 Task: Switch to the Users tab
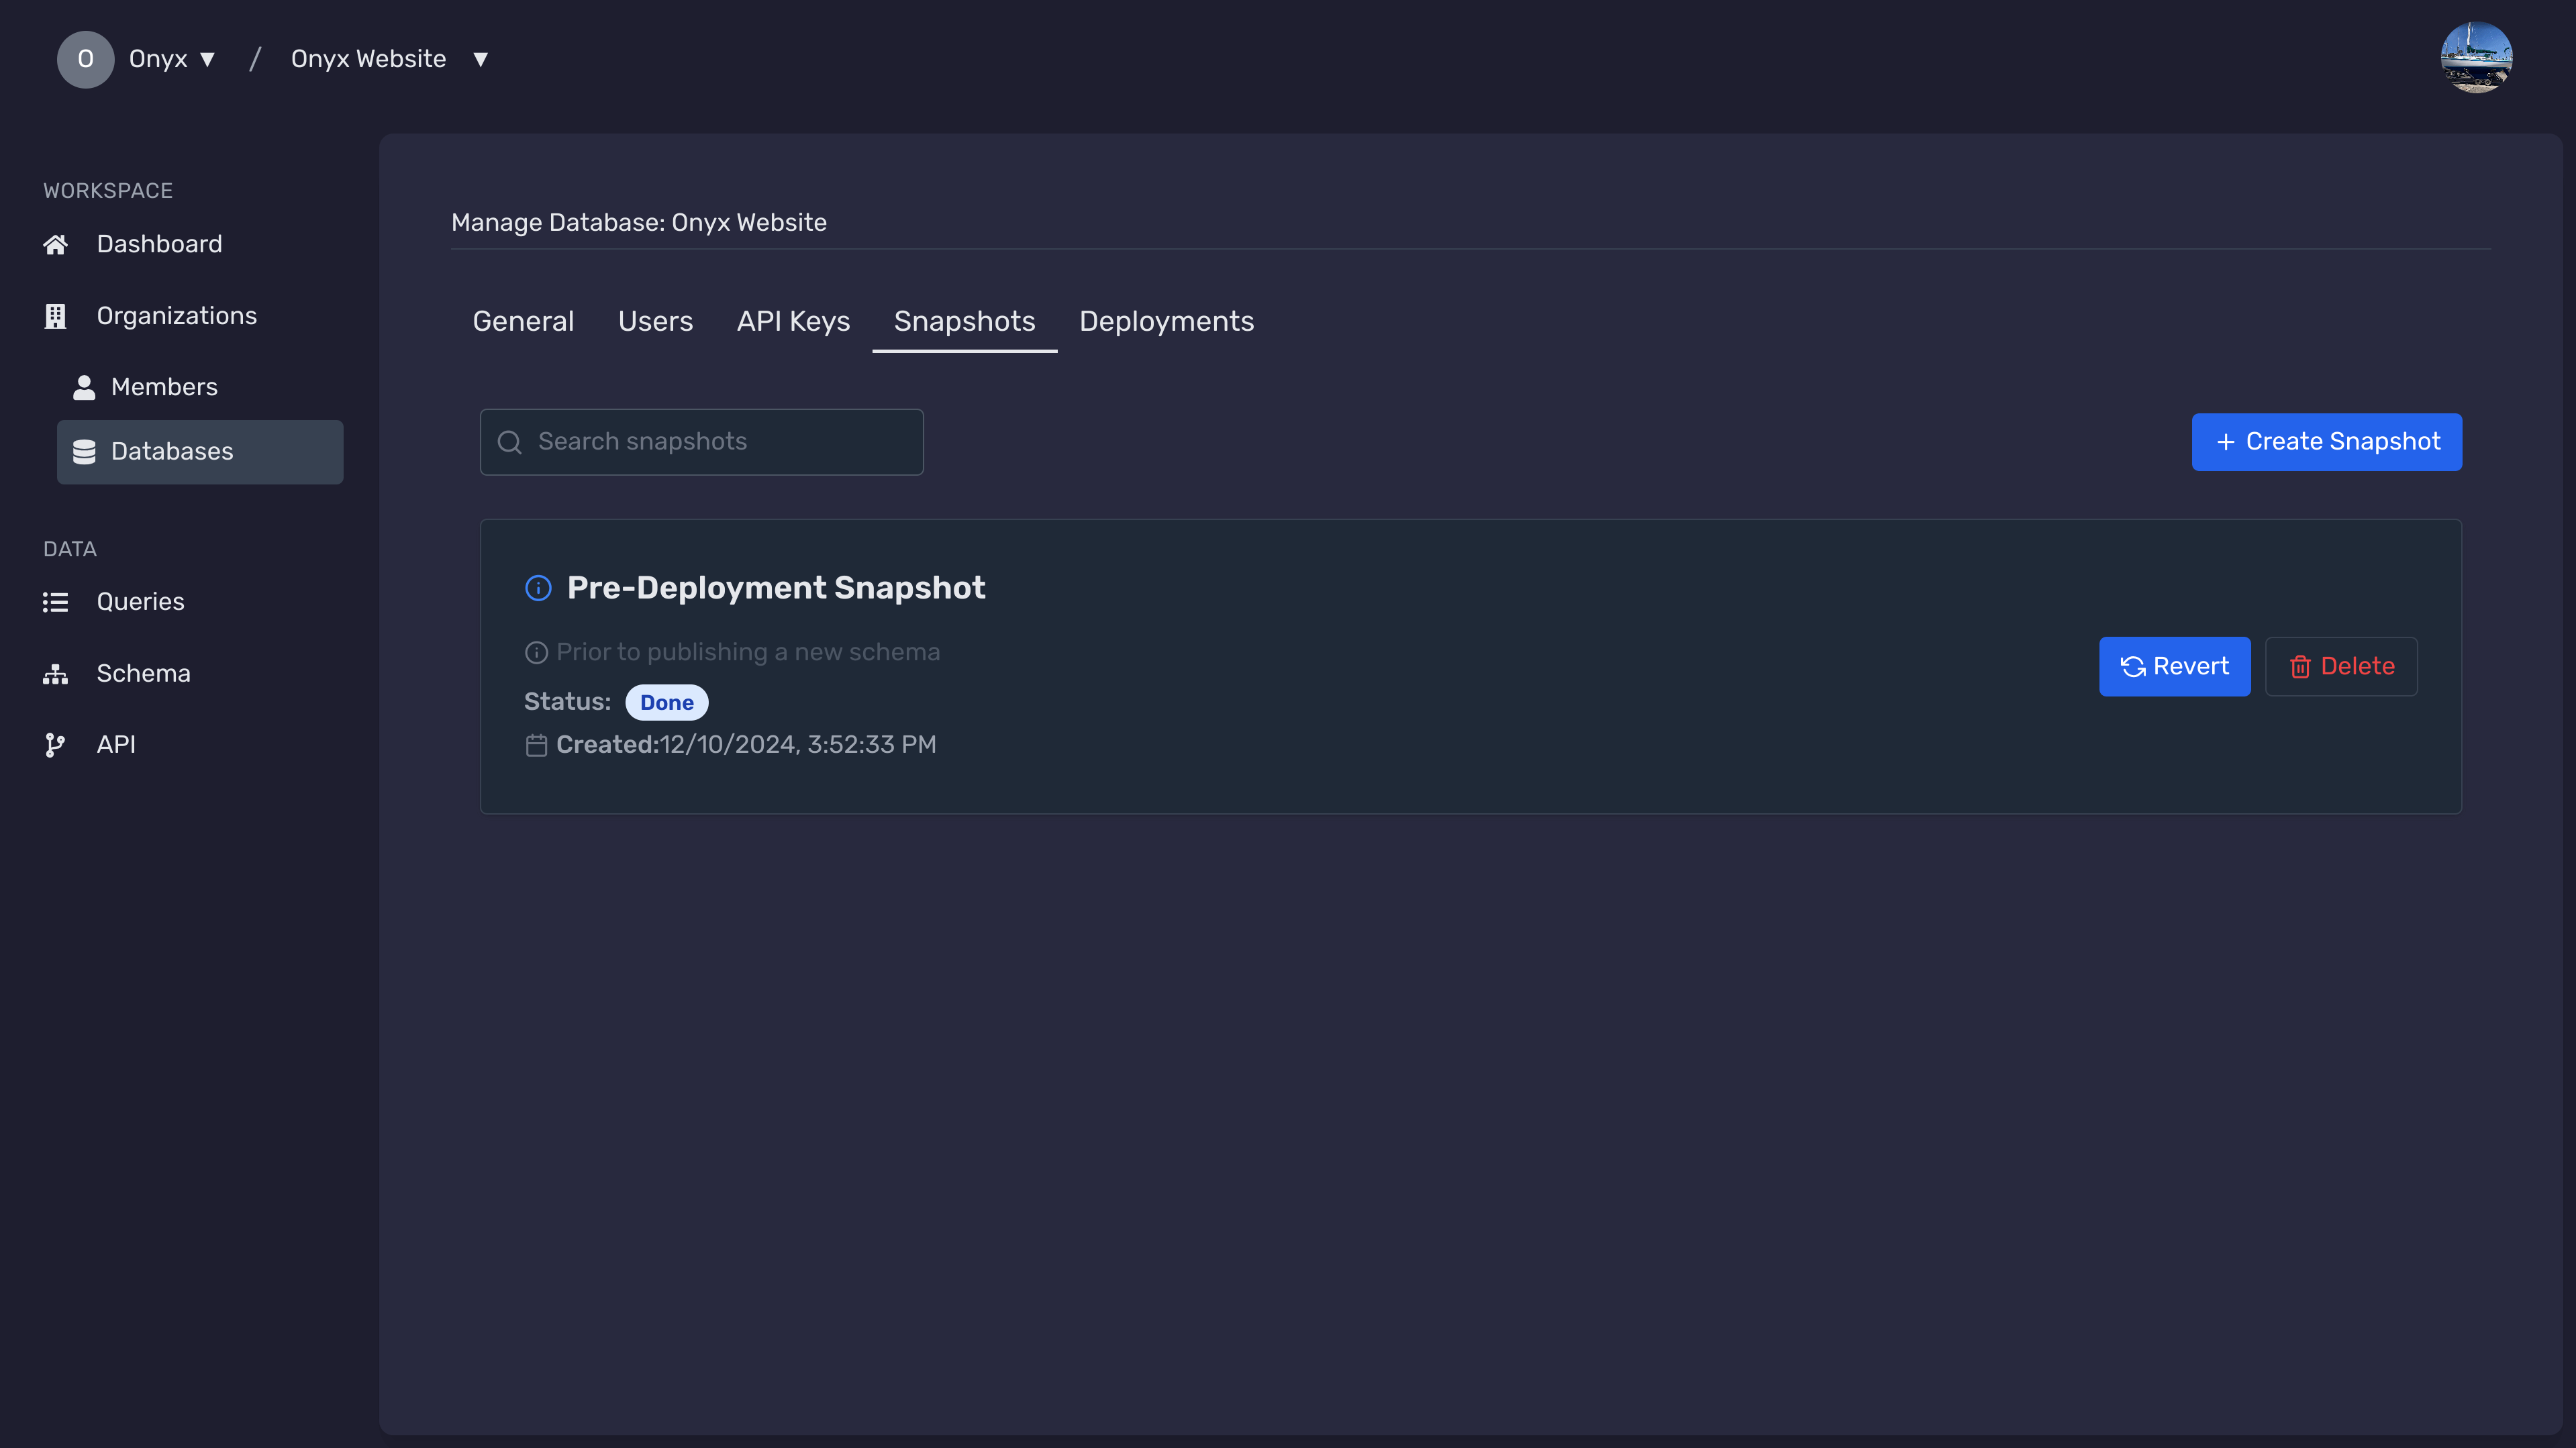click(x=655, y=321)
